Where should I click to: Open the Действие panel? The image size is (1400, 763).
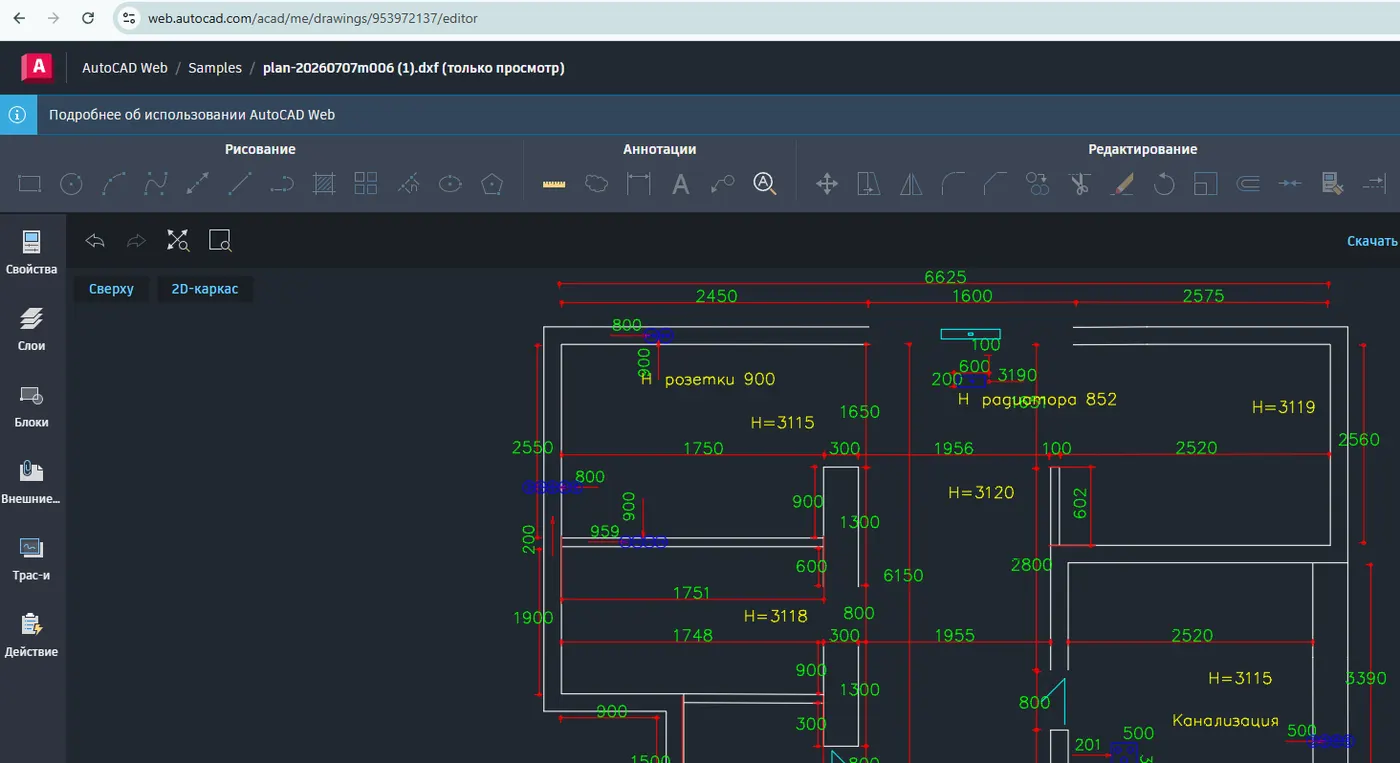[x=32, y=635]
